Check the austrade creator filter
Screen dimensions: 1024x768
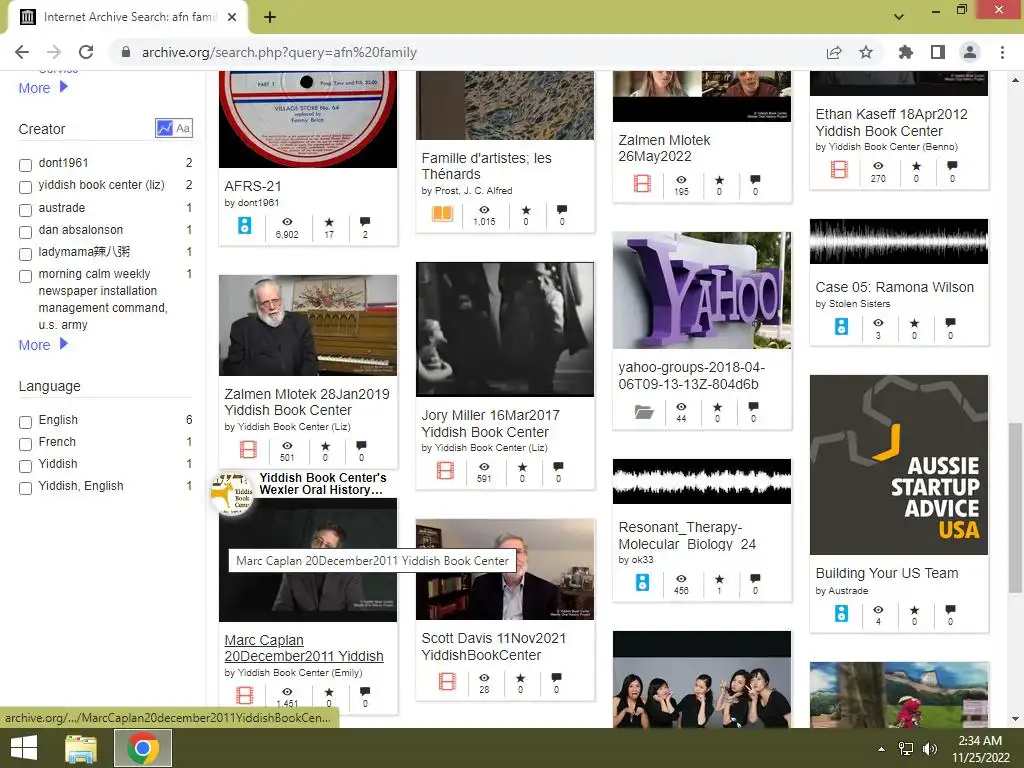click(25, 210)
